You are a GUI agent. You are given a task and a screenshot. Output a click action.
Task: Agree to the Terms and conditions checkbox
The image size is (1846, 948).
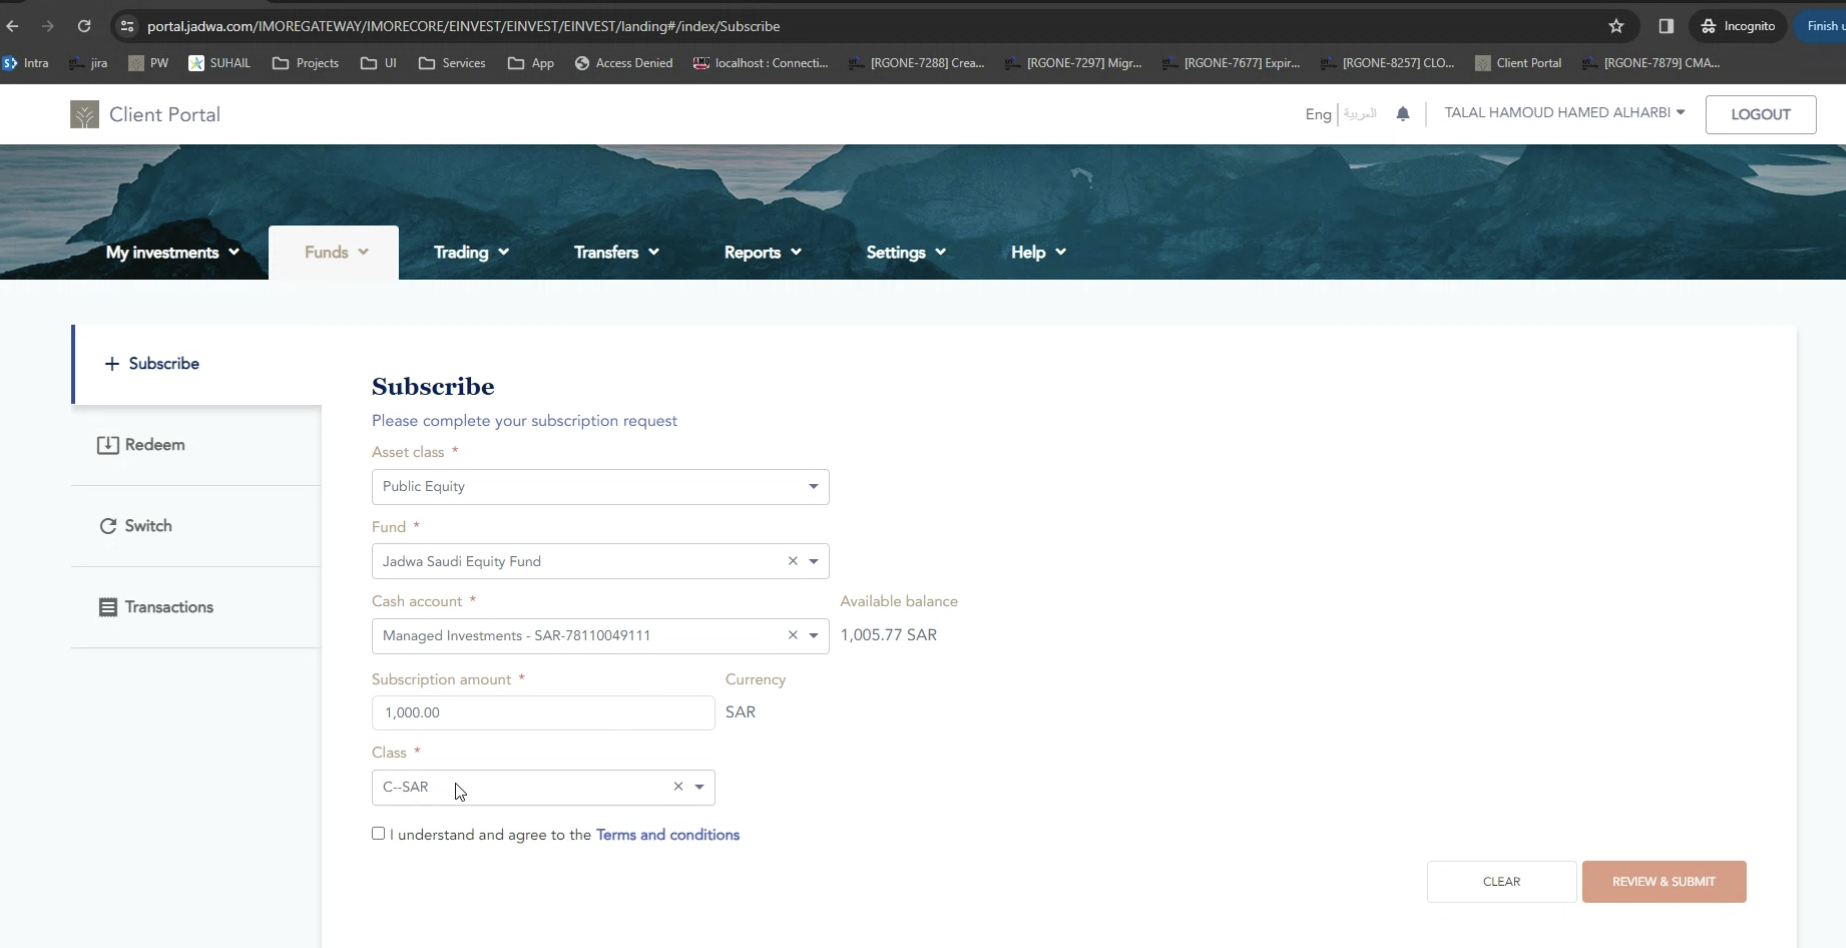(x=378, y=833)
